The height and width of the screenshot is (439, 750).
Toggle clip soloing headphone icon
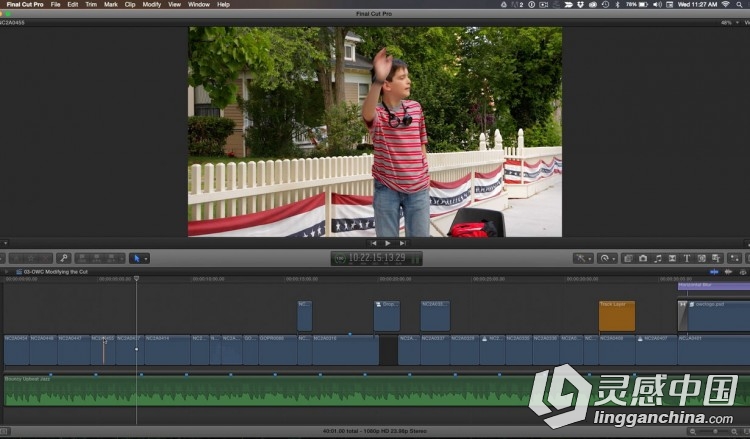point(743,272)
